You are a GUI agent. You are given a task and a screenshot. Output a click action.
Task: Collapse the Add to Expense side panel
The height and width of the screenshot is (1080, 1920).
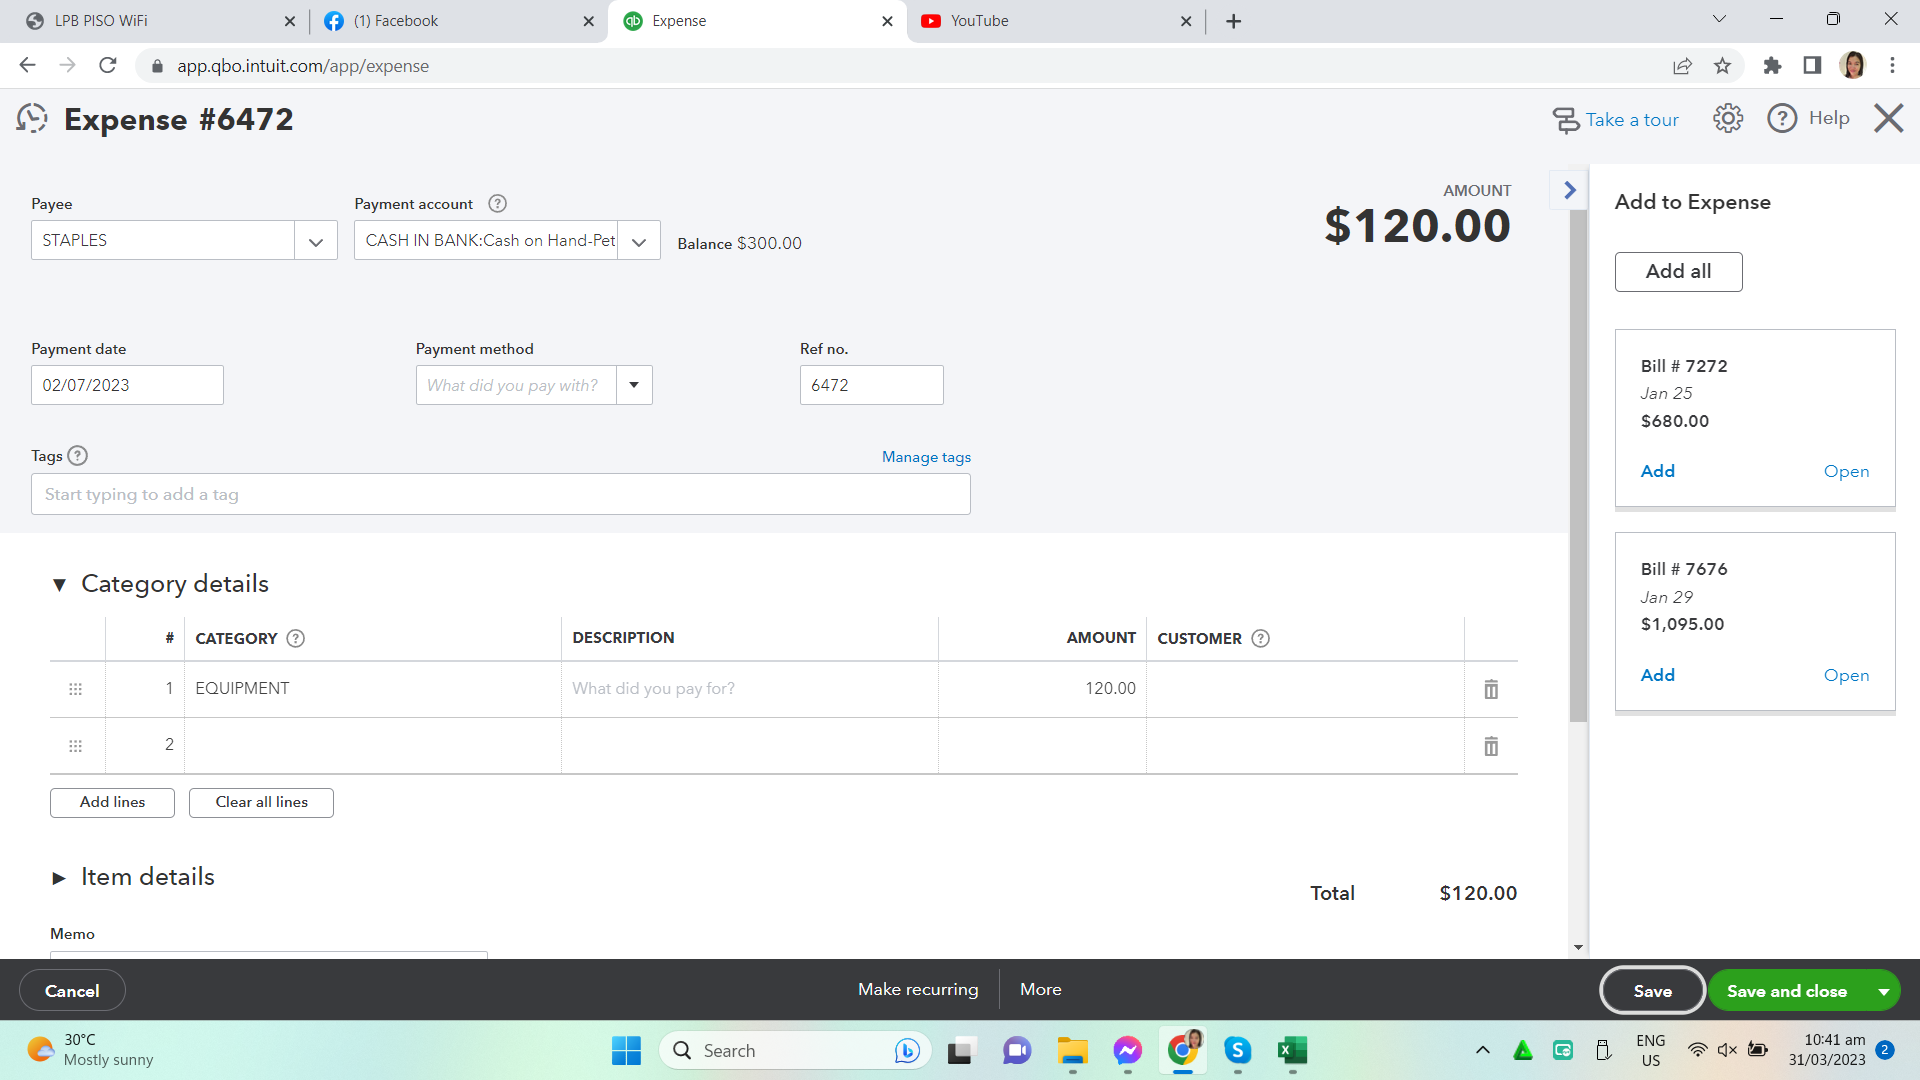point(1569,190)
